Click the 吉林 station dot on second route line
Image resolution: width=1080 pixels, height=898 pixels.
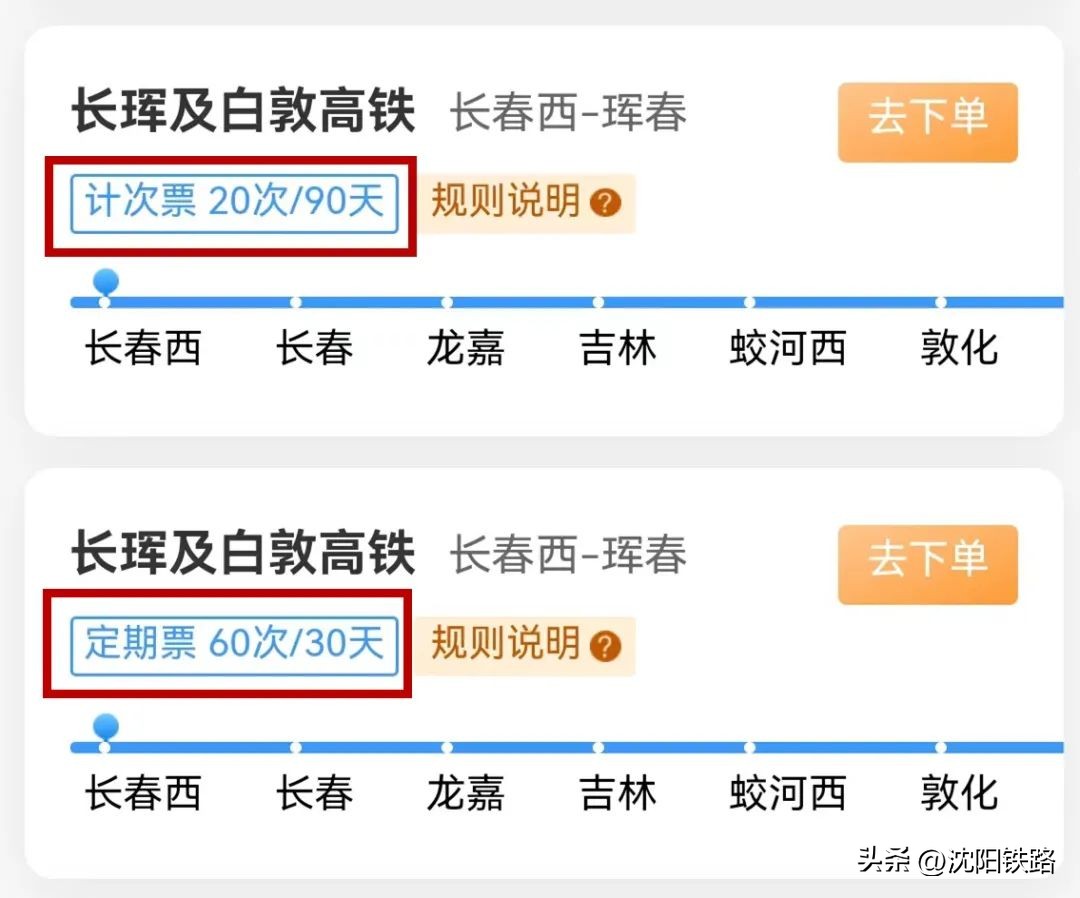tap(597, 746)
